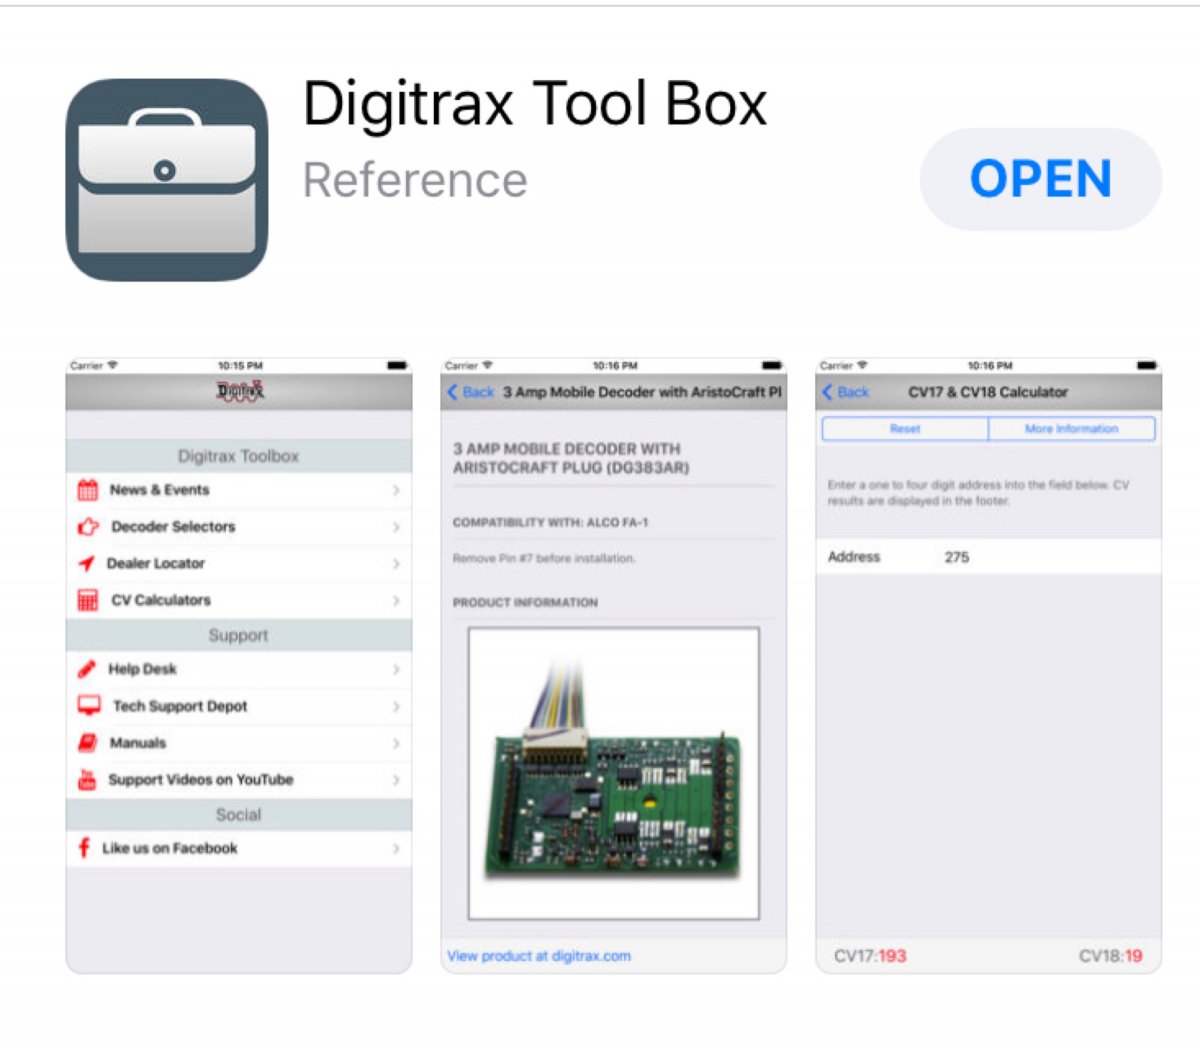Screen dimensions: 1200x1053
Task: Tap the decoder circuit board product image
Action: click(x=614, y=773)
